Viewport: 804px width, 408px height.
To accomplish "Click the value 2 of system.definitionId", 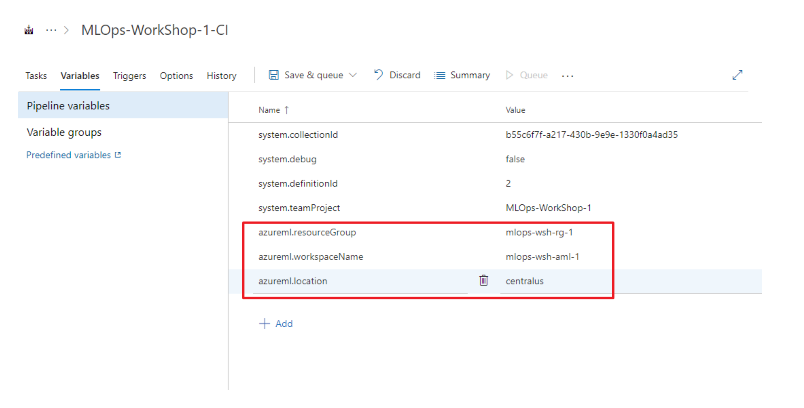I will (508, 183).
